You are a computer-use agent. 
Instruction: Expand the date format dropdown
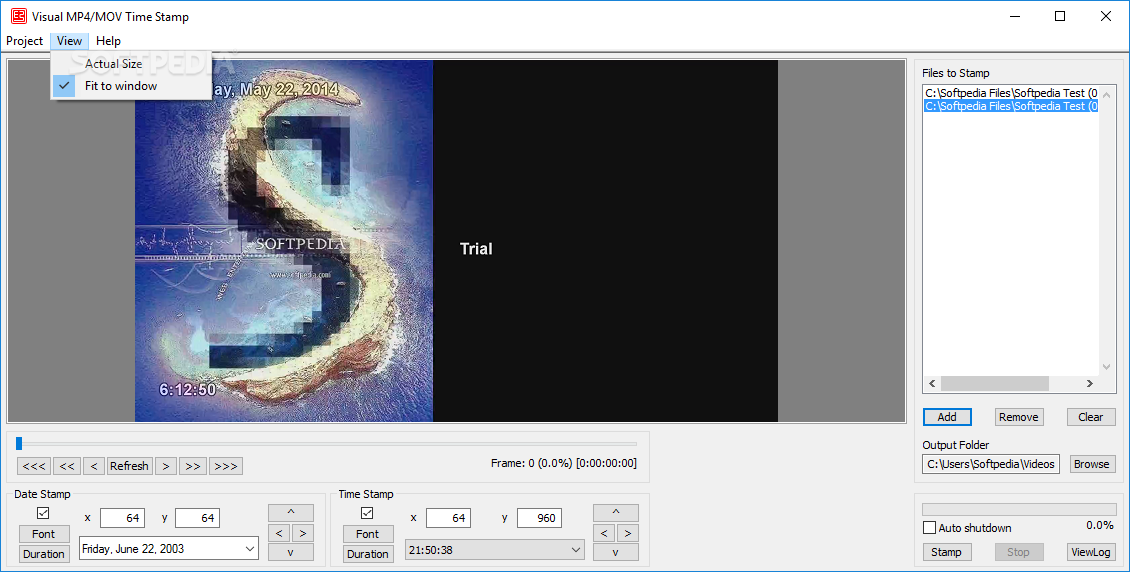[x=249, y=549]
